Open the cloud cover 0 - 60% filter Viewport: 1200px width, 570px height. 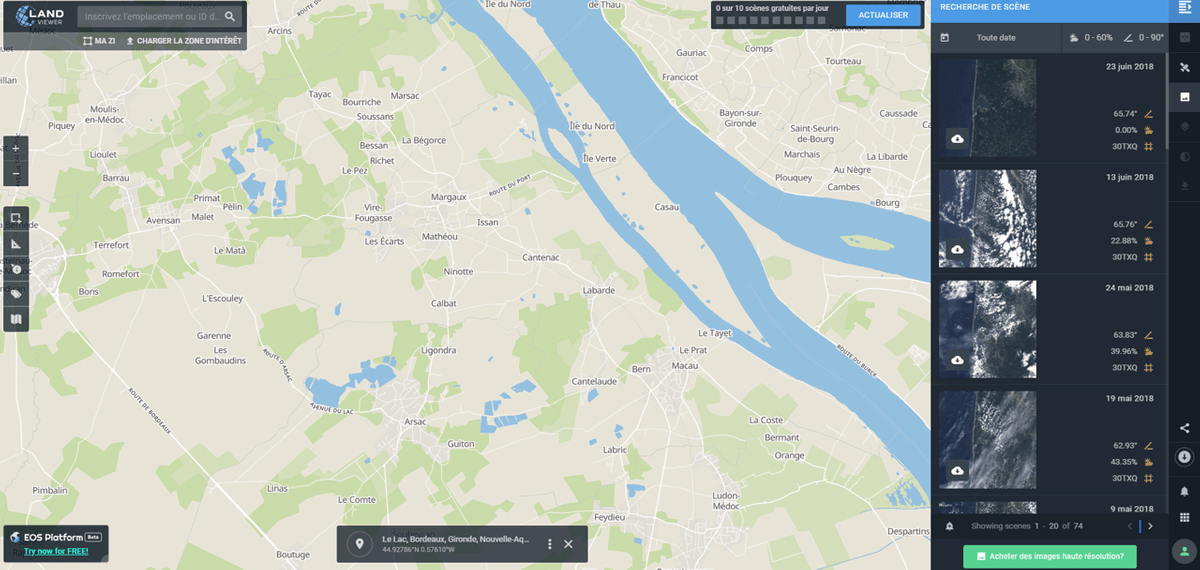pyautogui.click(x=1091, y=38)
